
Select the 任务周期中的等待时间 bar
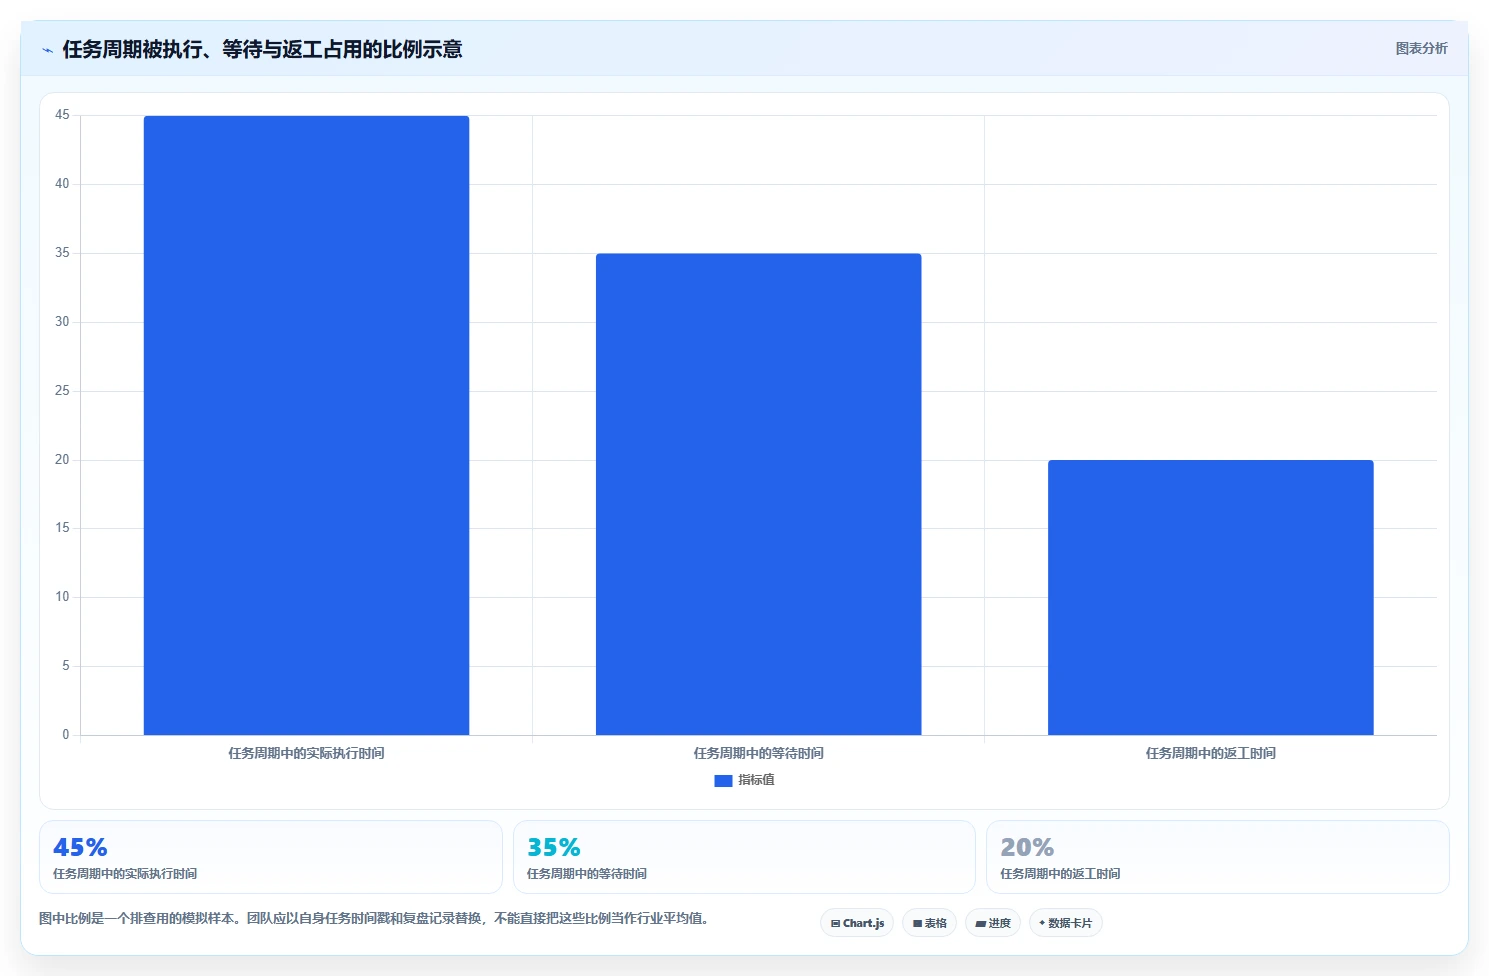pyautogui.click(x=758, y=494)
